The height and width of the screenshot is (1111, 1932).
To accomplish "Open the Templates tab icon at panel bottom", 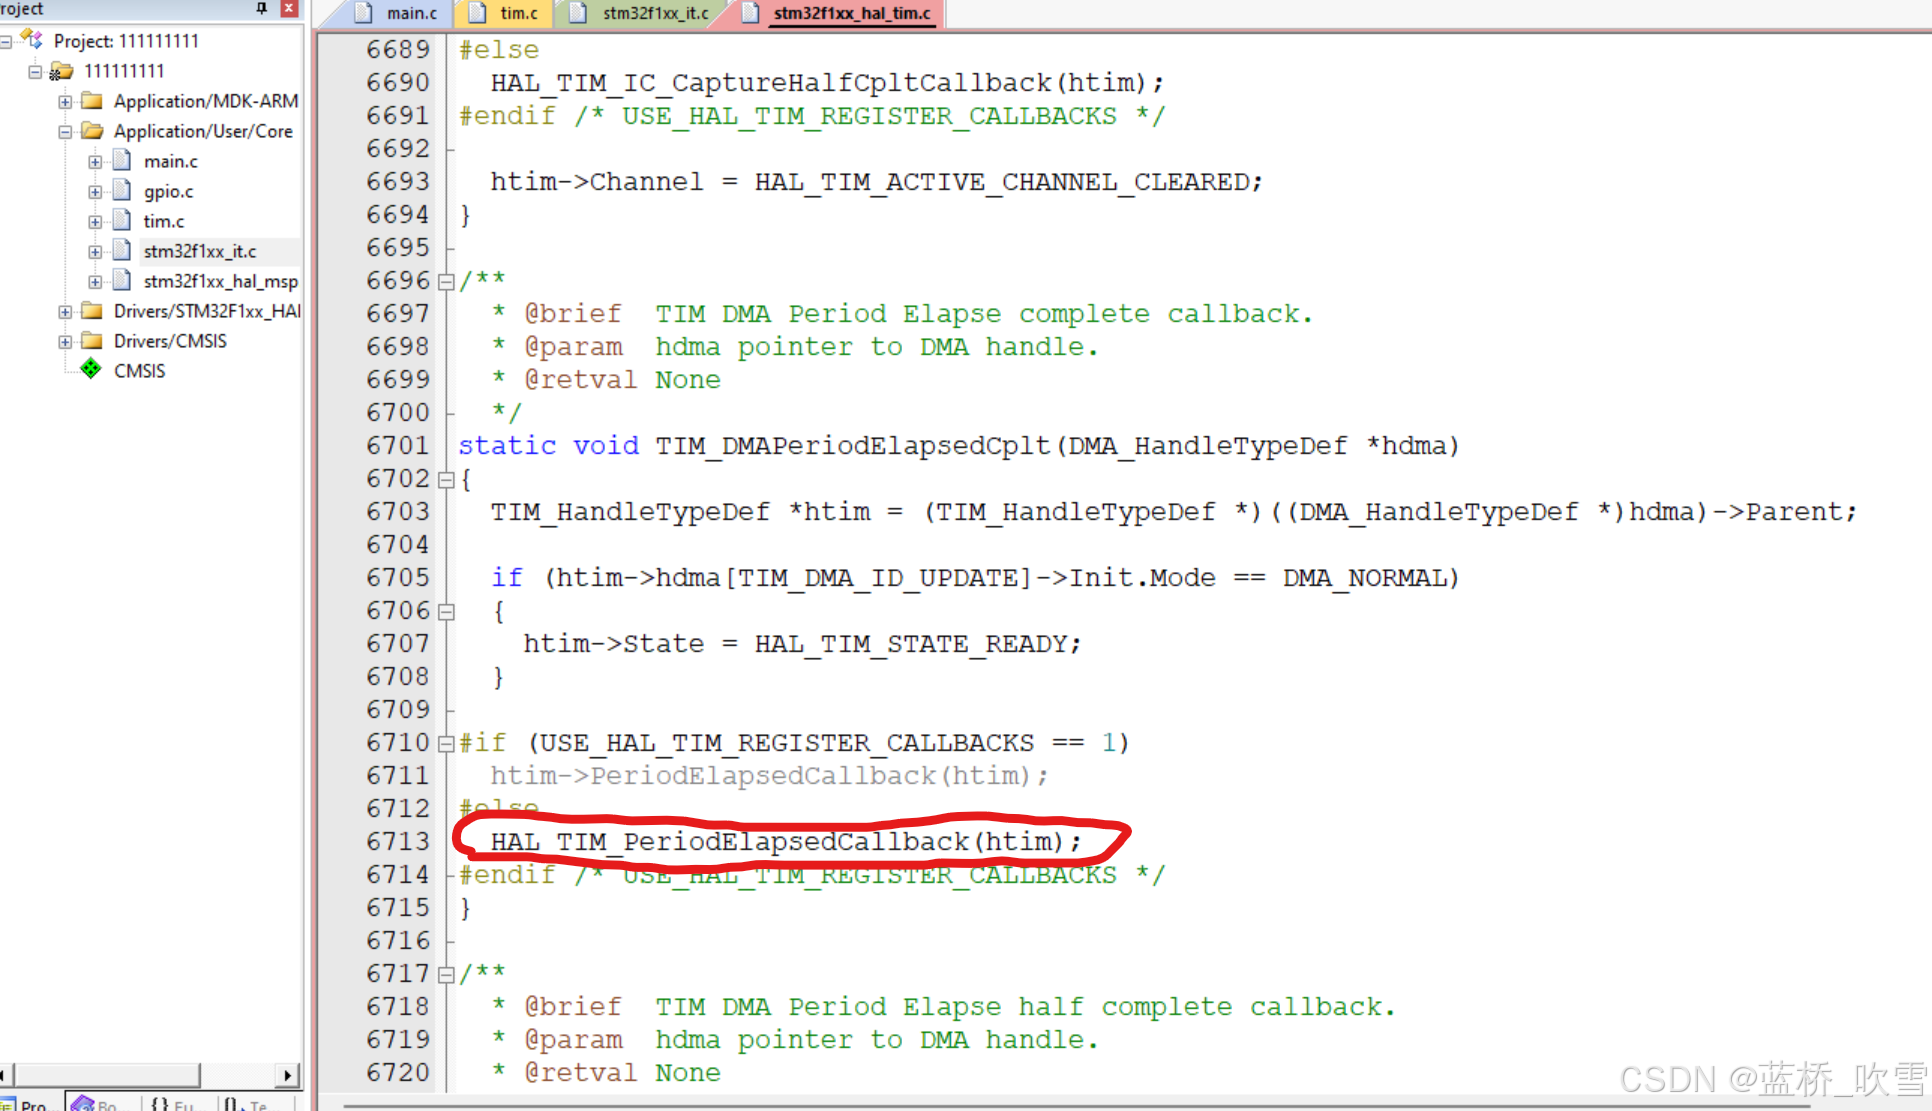I will (232, 1103).
